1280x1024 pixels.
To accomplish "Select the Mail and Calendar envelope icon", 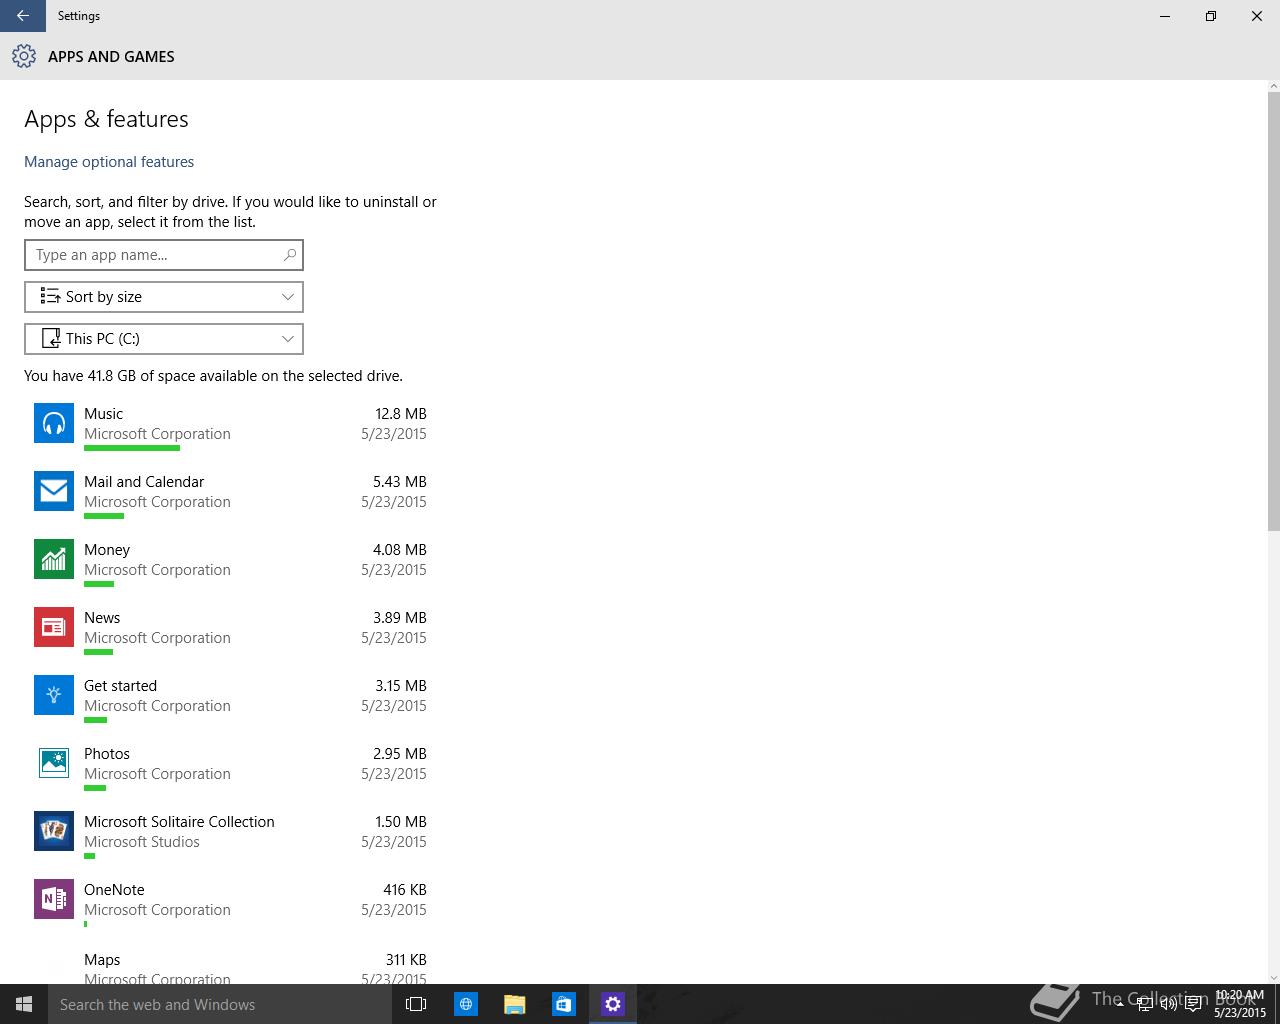I will [x=54, y=491].
